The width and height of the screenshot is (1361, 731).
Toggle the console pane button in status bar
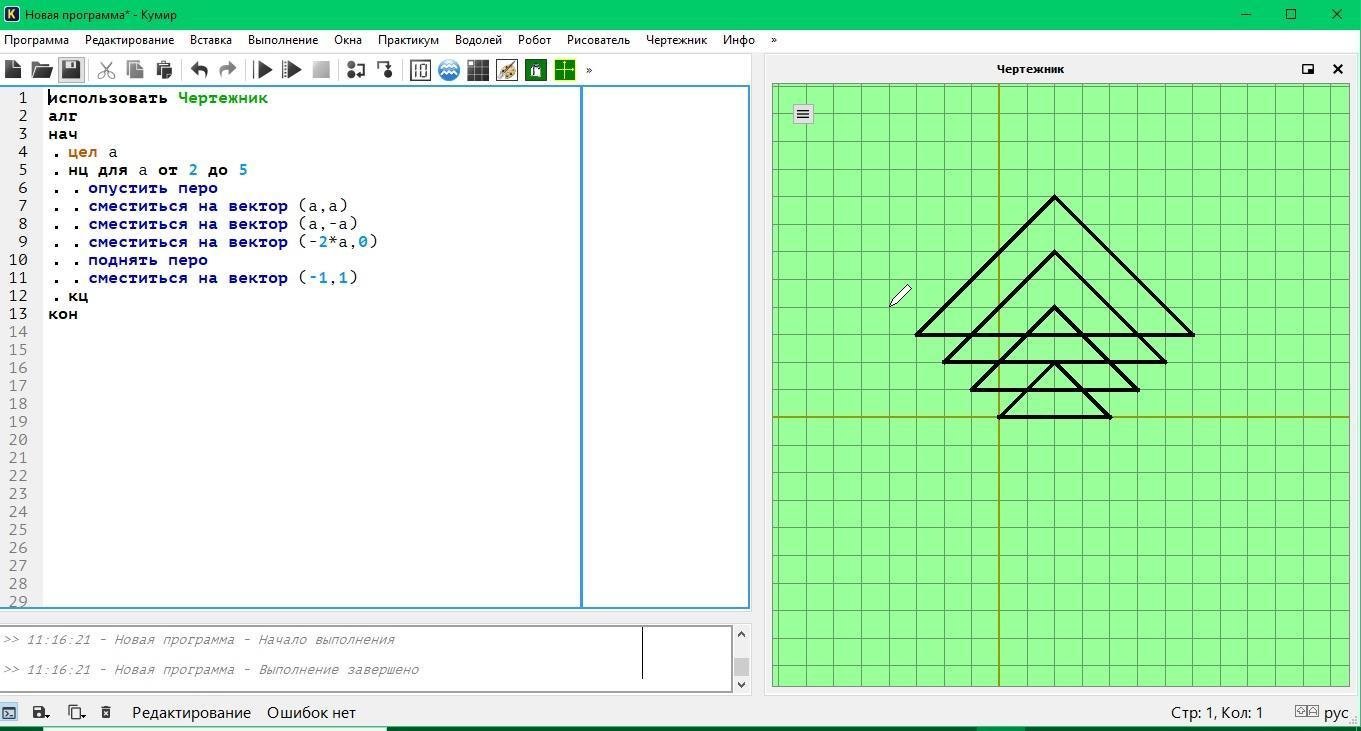(x=9, y=713)
